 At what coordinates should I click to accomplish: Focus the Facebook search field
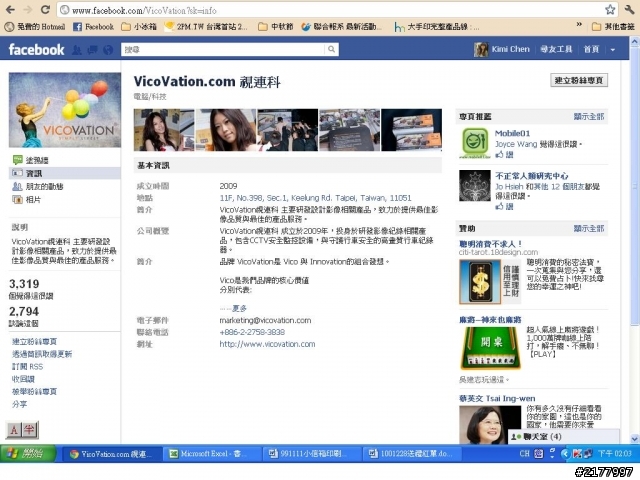tap(223, 49)
